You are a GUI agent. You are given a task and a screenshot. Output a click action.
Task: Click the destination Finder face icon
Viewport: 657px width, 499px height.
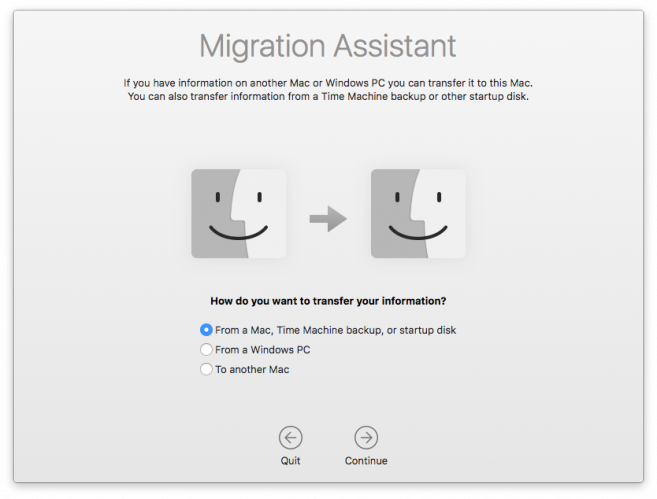coord(418,213)
